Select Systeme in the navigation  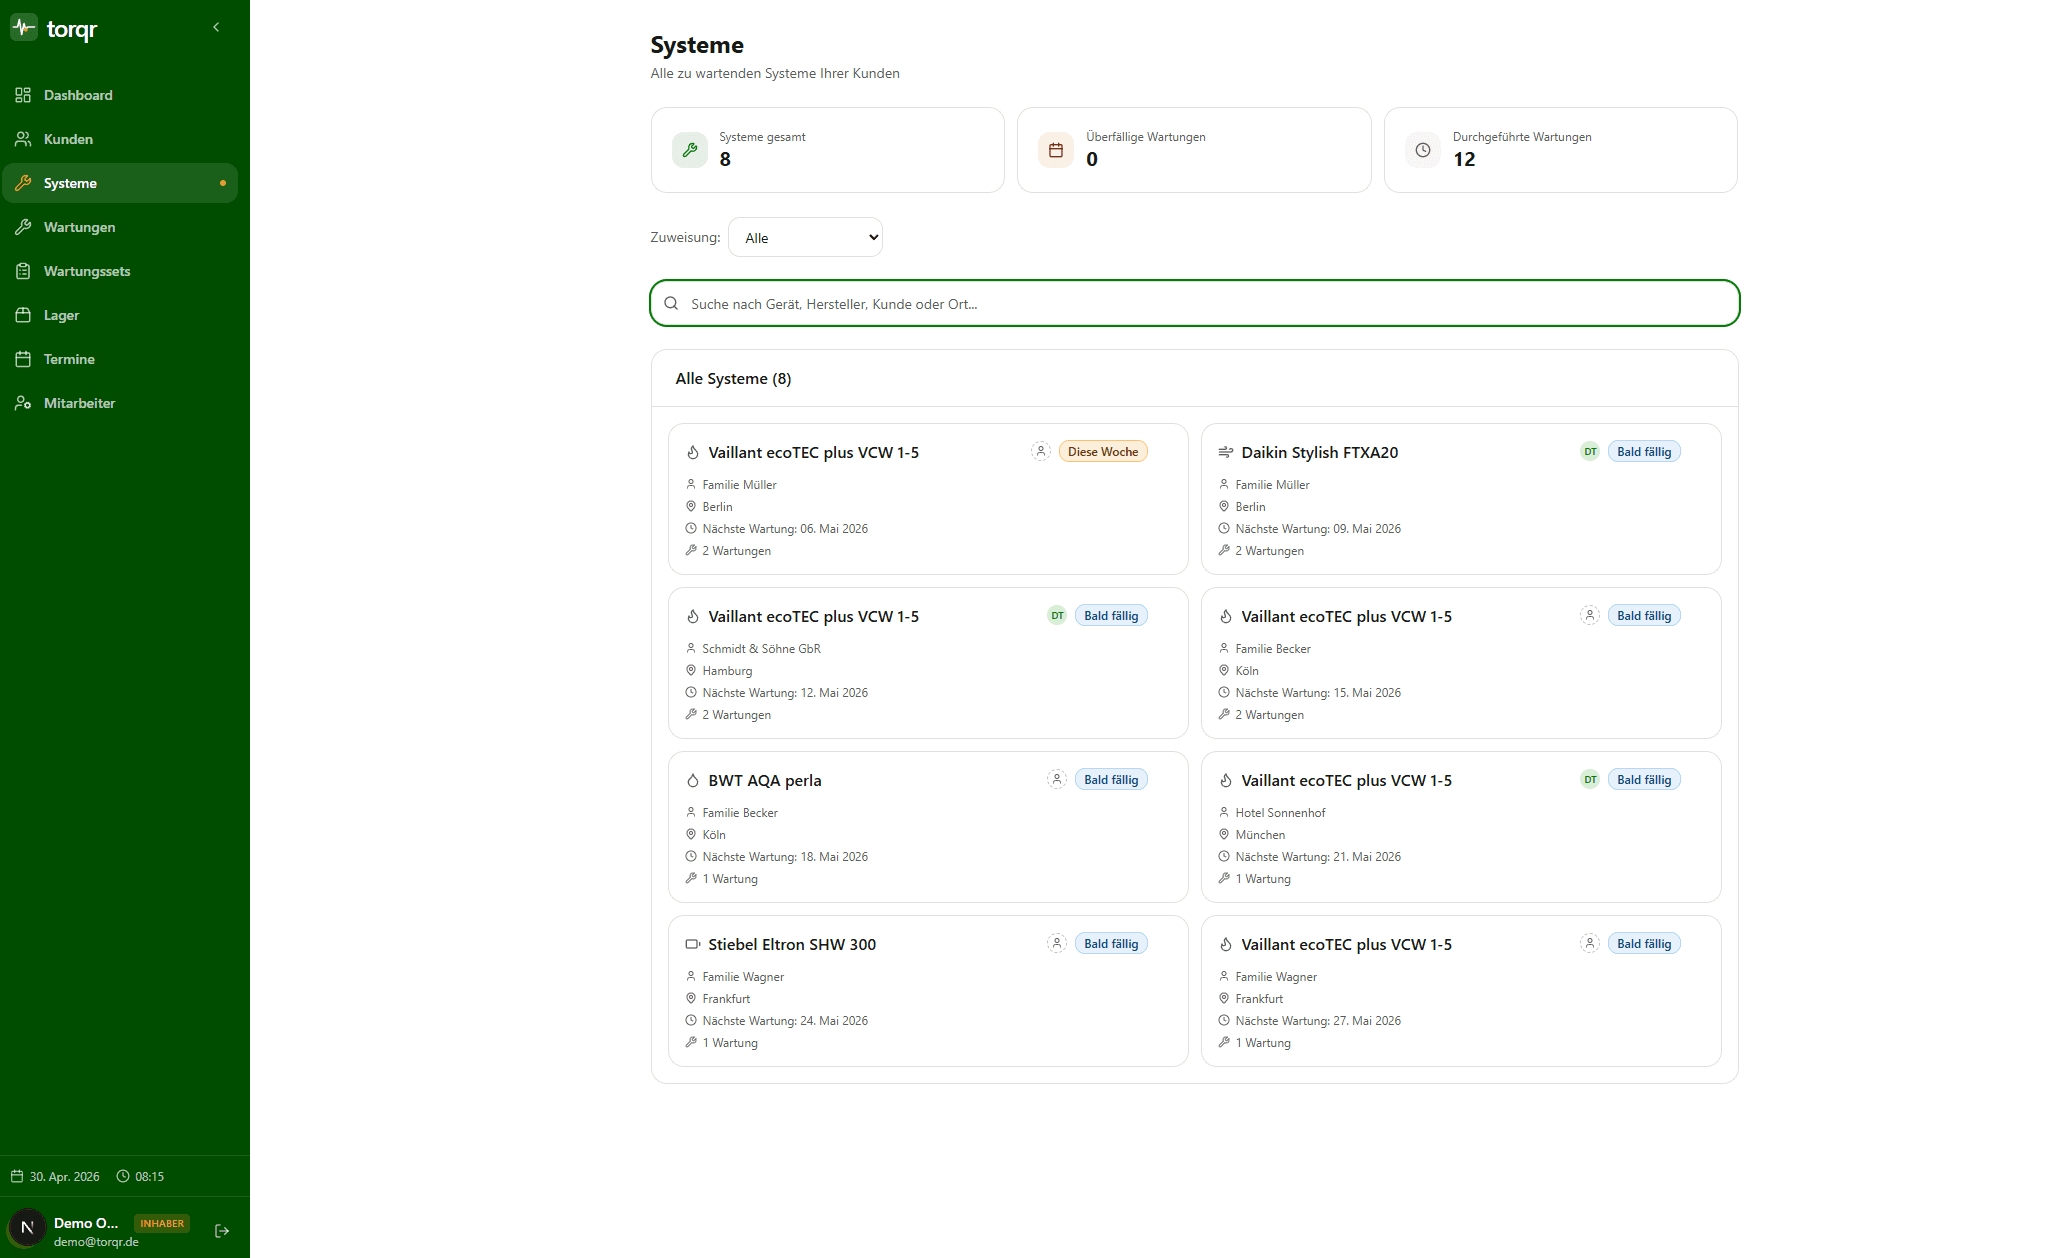coord(120,183)
